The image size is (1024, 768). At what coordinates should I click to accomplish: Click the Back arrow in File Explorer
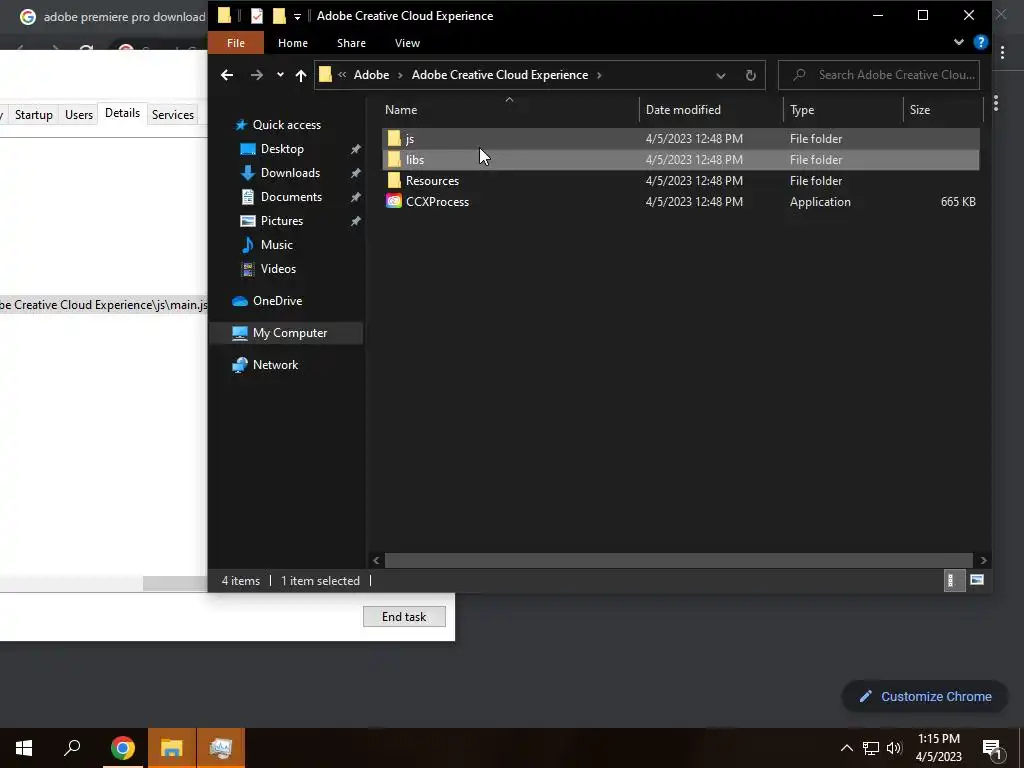(227, 75)
